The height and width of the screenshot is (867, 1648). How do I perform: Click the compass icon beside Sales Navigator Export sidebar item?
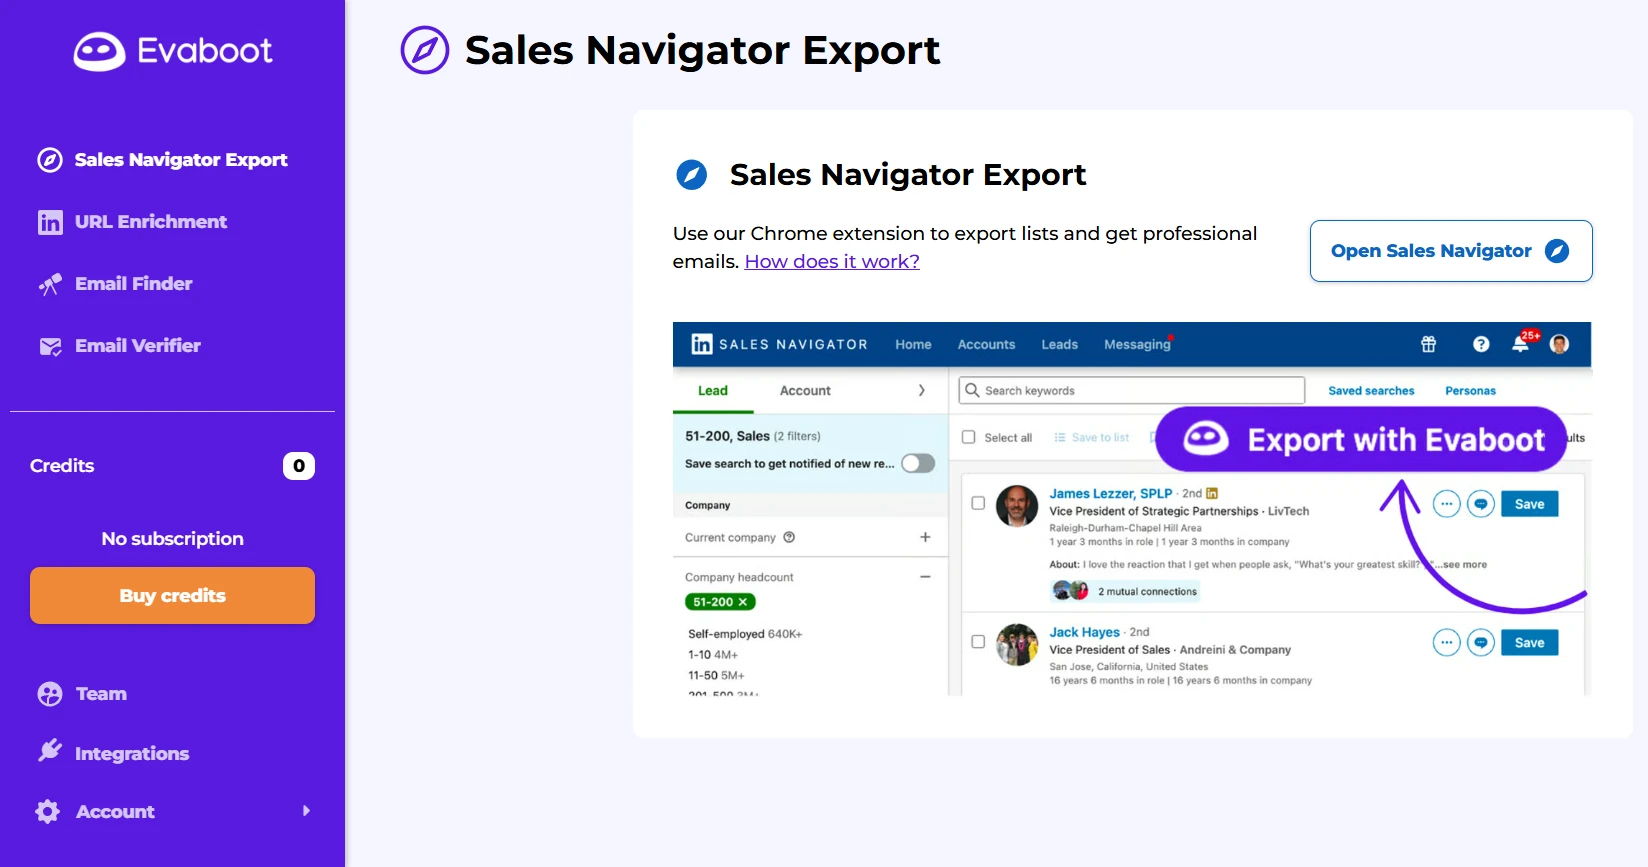pyautogui.click(x=50, y=160)
